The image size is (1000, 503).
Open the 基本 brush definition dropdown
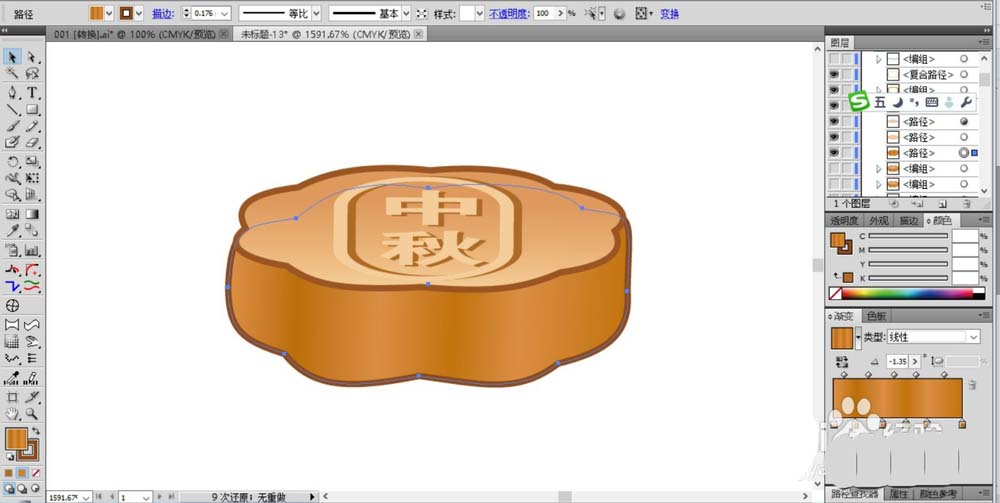[x=406, y=13]
